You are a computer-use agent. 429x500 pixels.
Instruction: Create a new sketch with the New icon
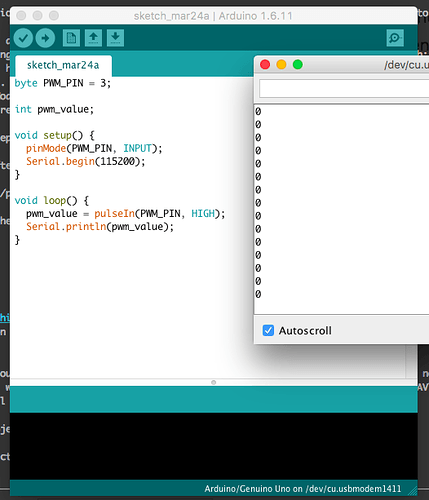[x=71, y=38]
